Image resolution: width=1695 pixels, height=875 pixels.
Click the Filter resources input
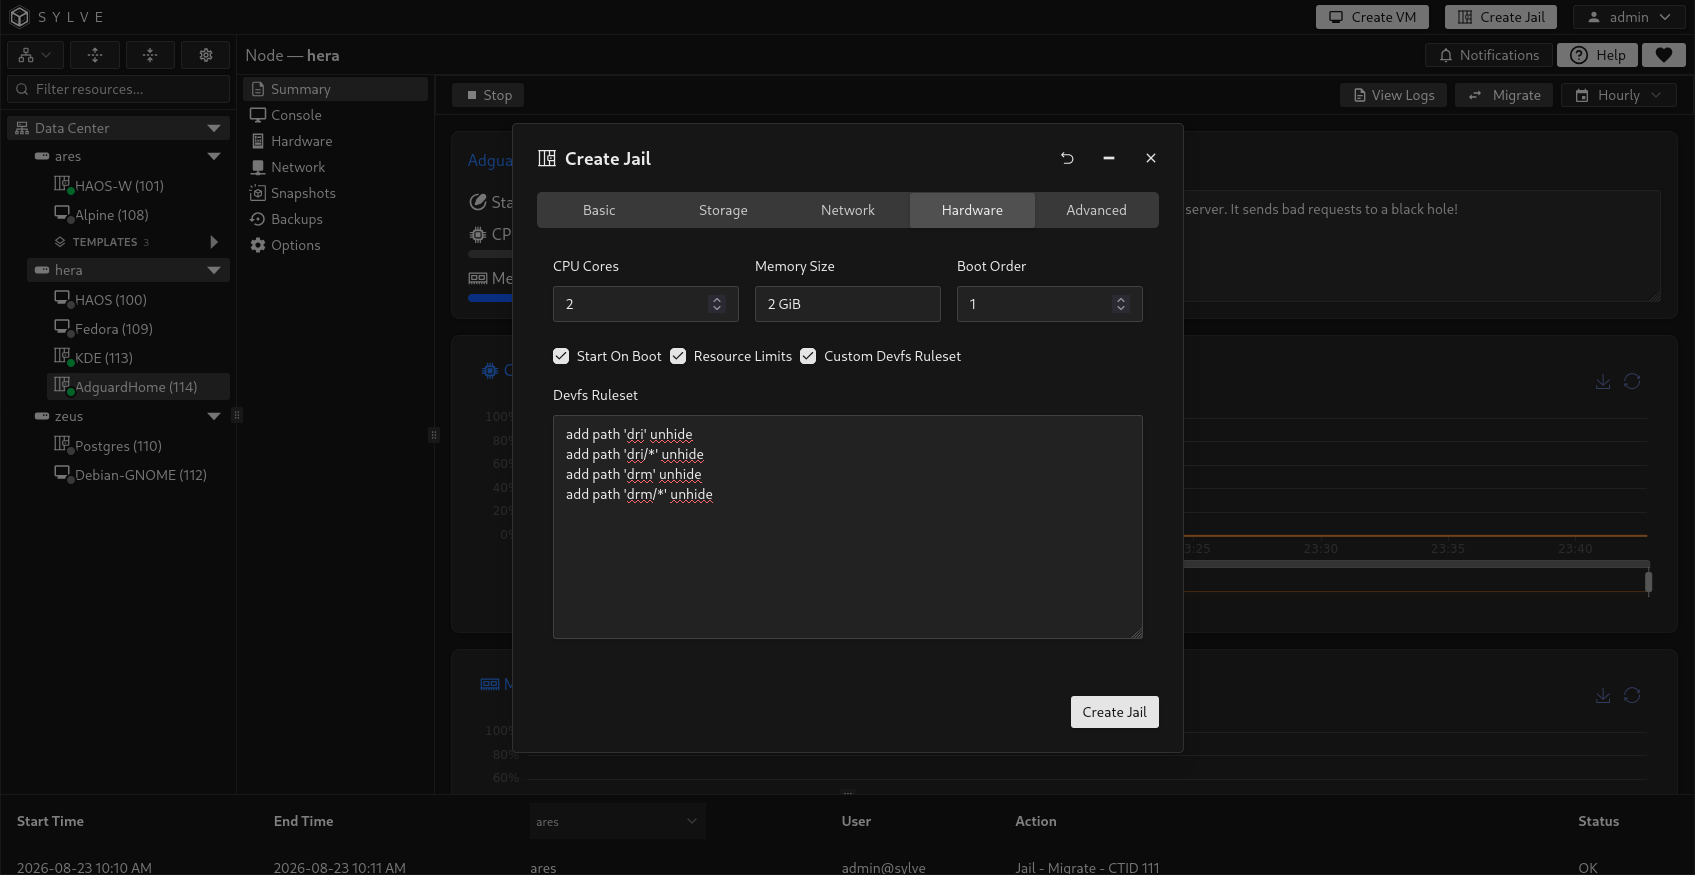119,89
